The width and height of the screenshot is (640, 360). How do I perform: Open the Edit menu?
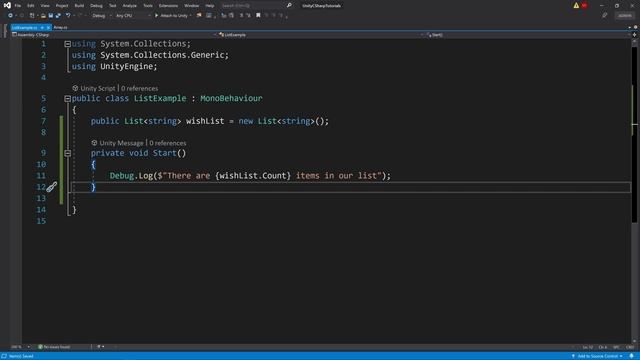click(31, 6)
